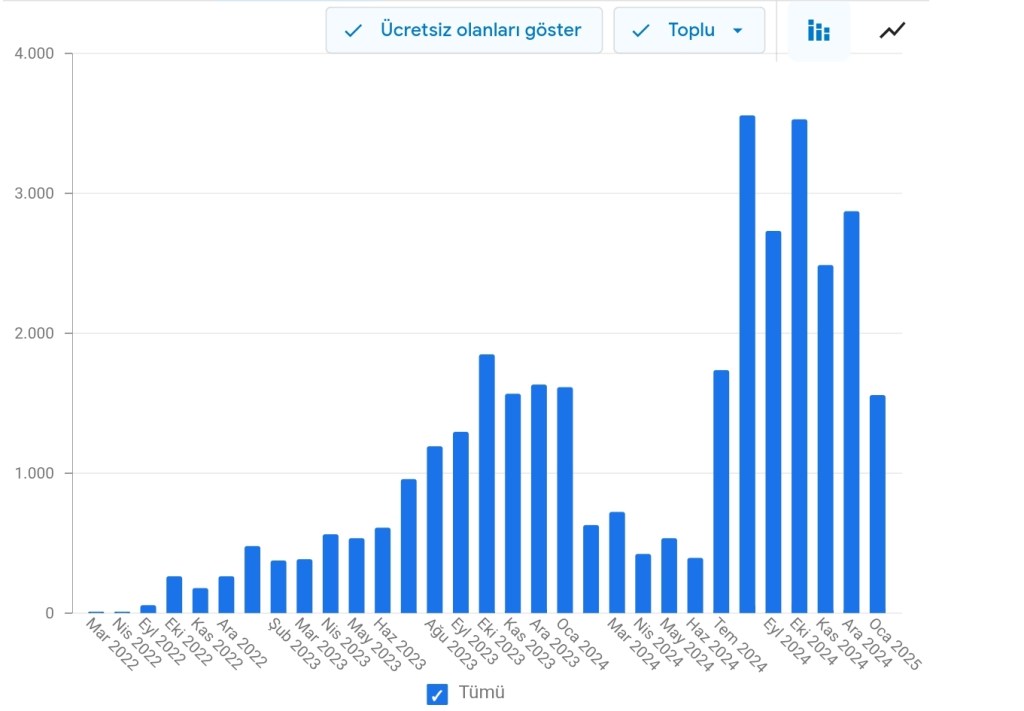Click checkmark icon in Toplu button
Image resolution: width=1024 pixels, height=711 pixels.
641,31
